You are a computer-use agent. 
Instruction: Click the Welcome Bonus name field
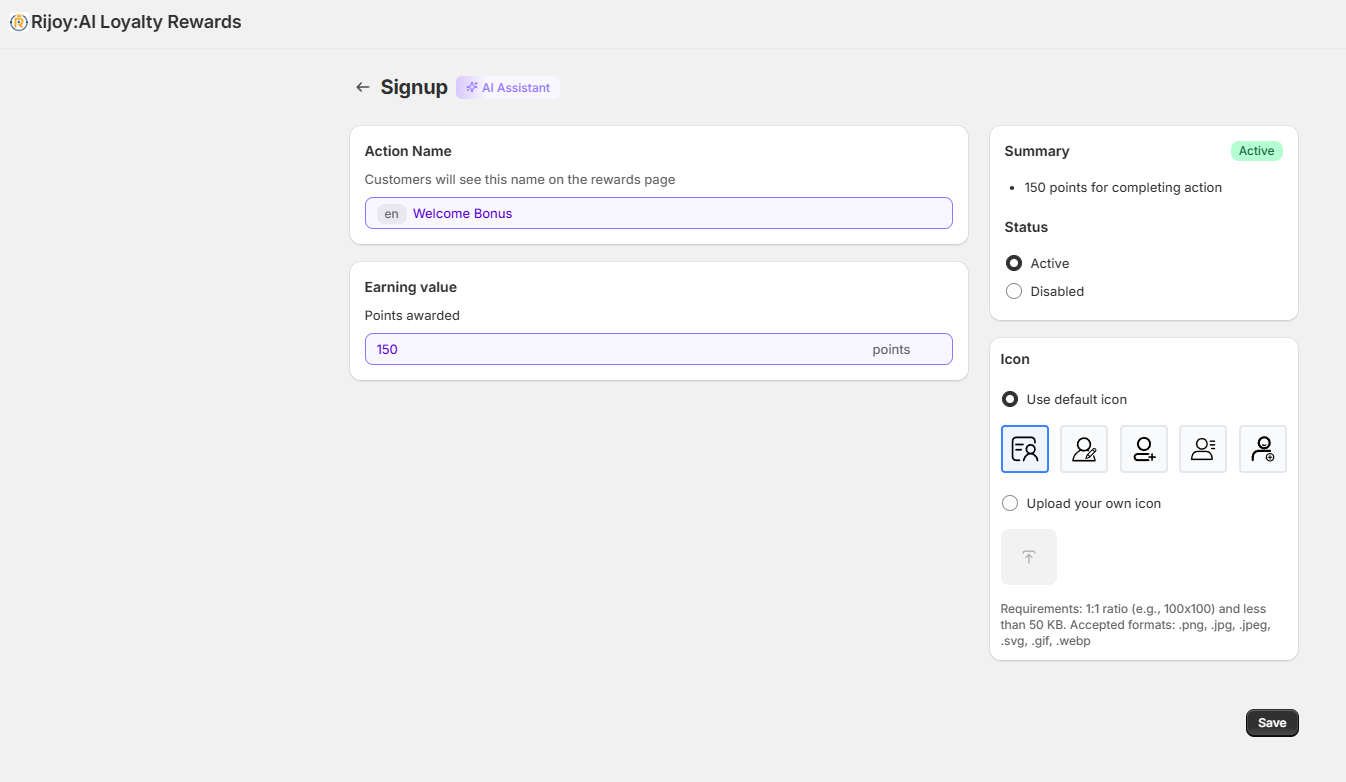pos(670,214)
